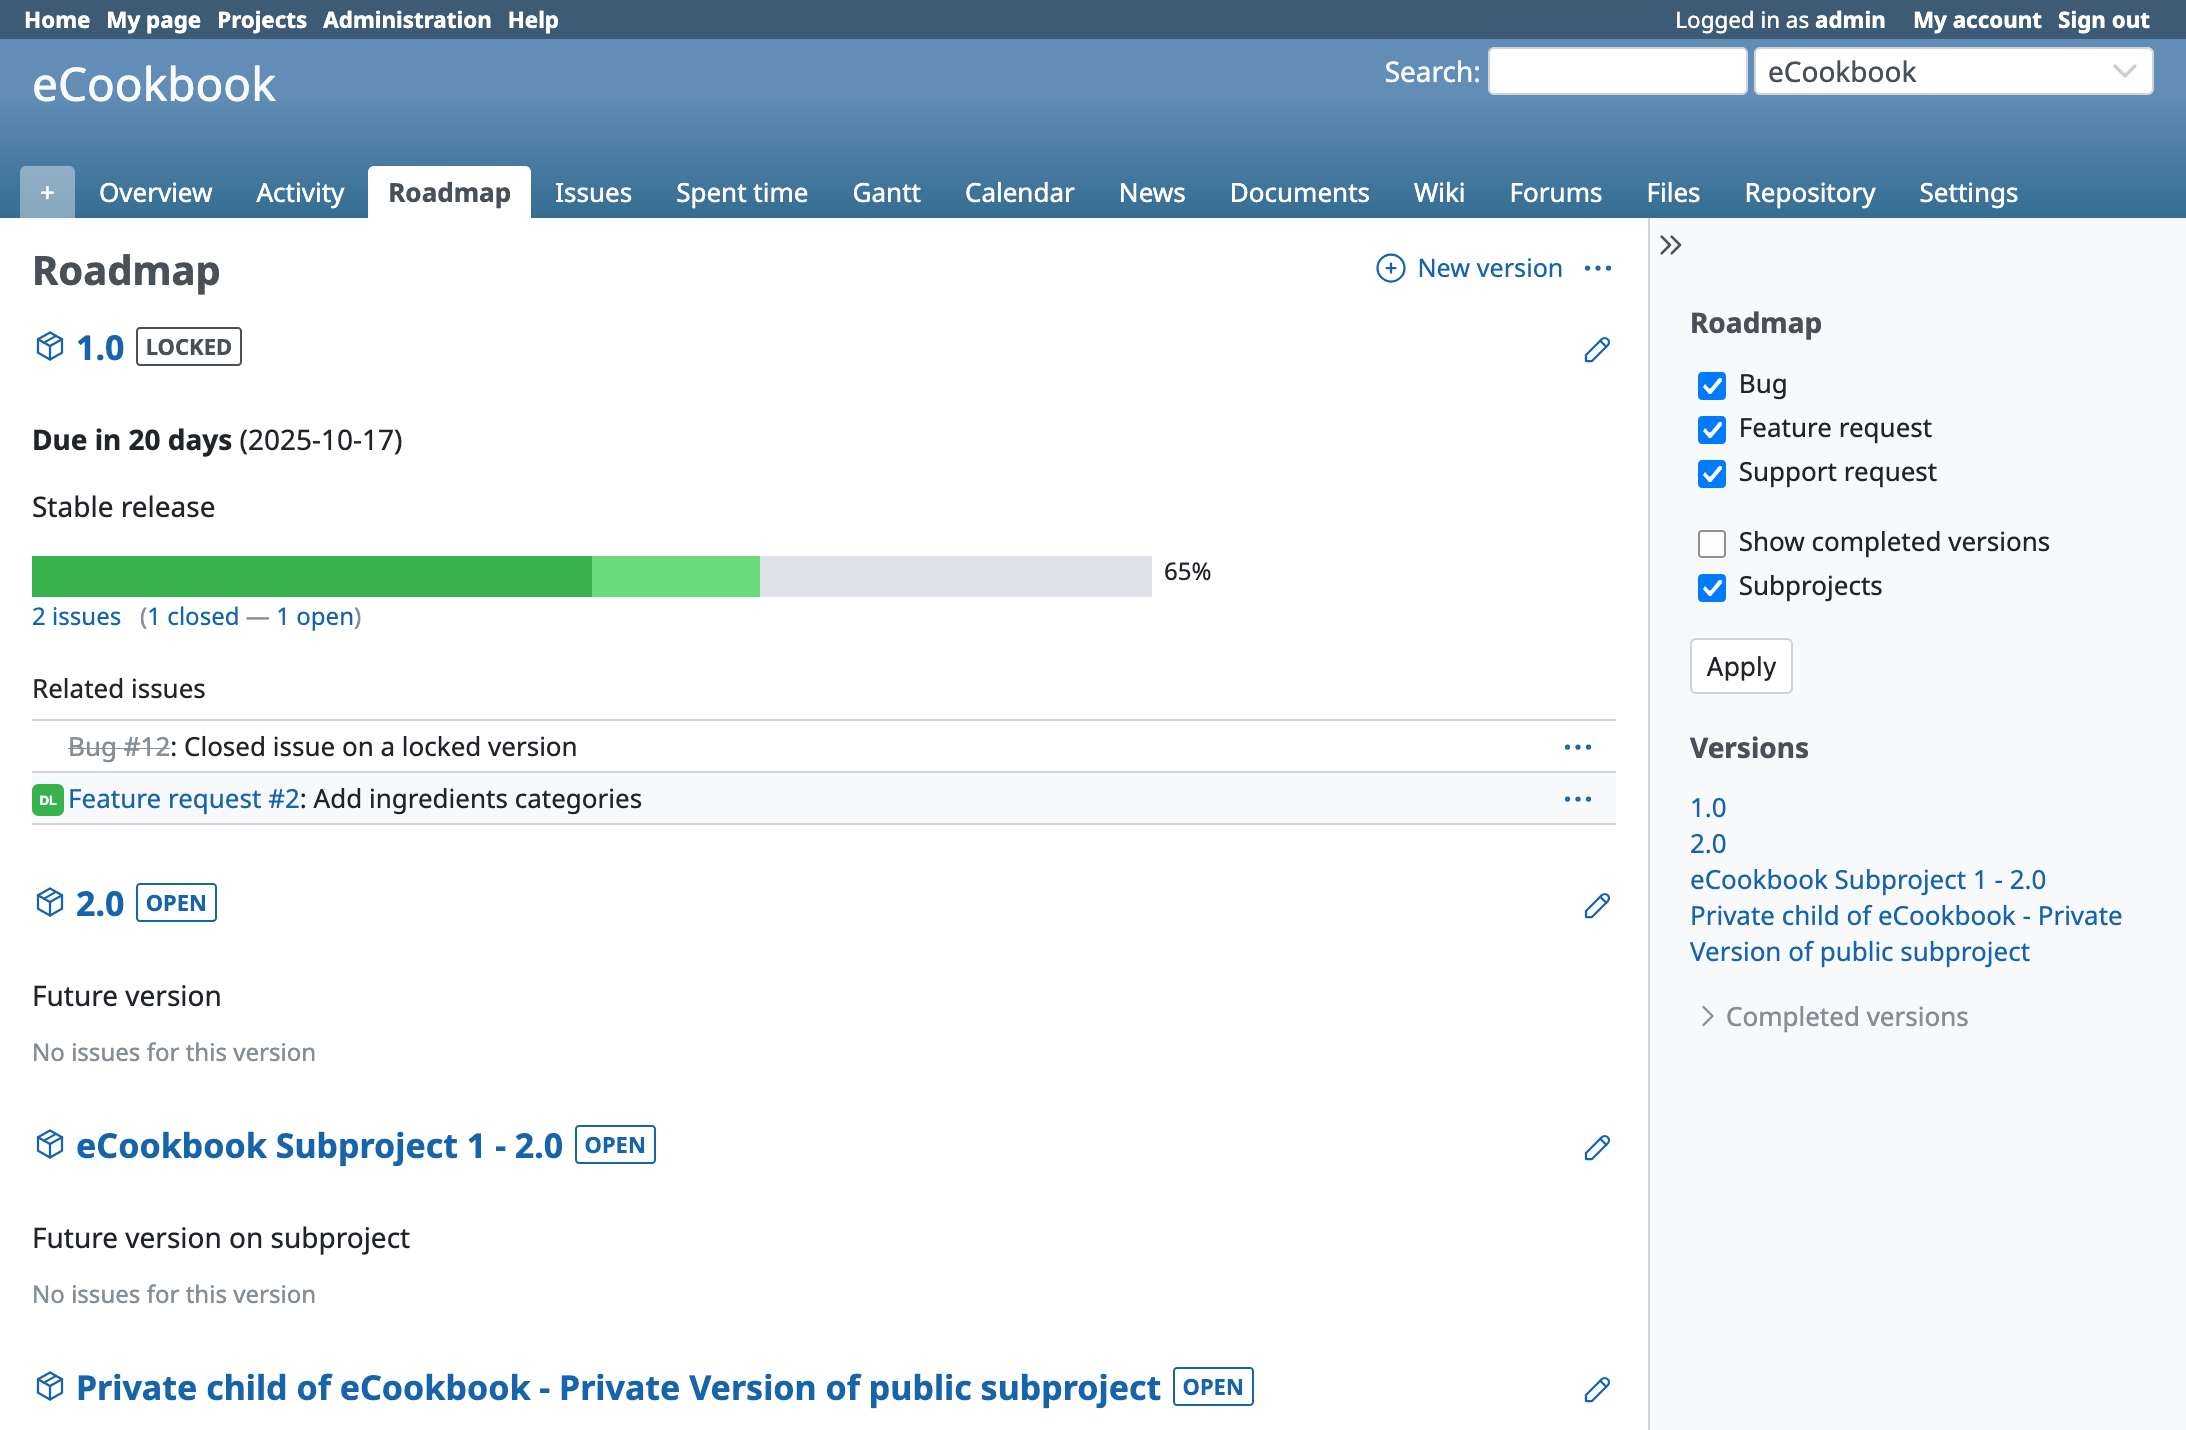Collapse the sidebar with the double chevron
The width and height of the screenshot is (2186, 1430).
pos(1670,245)
